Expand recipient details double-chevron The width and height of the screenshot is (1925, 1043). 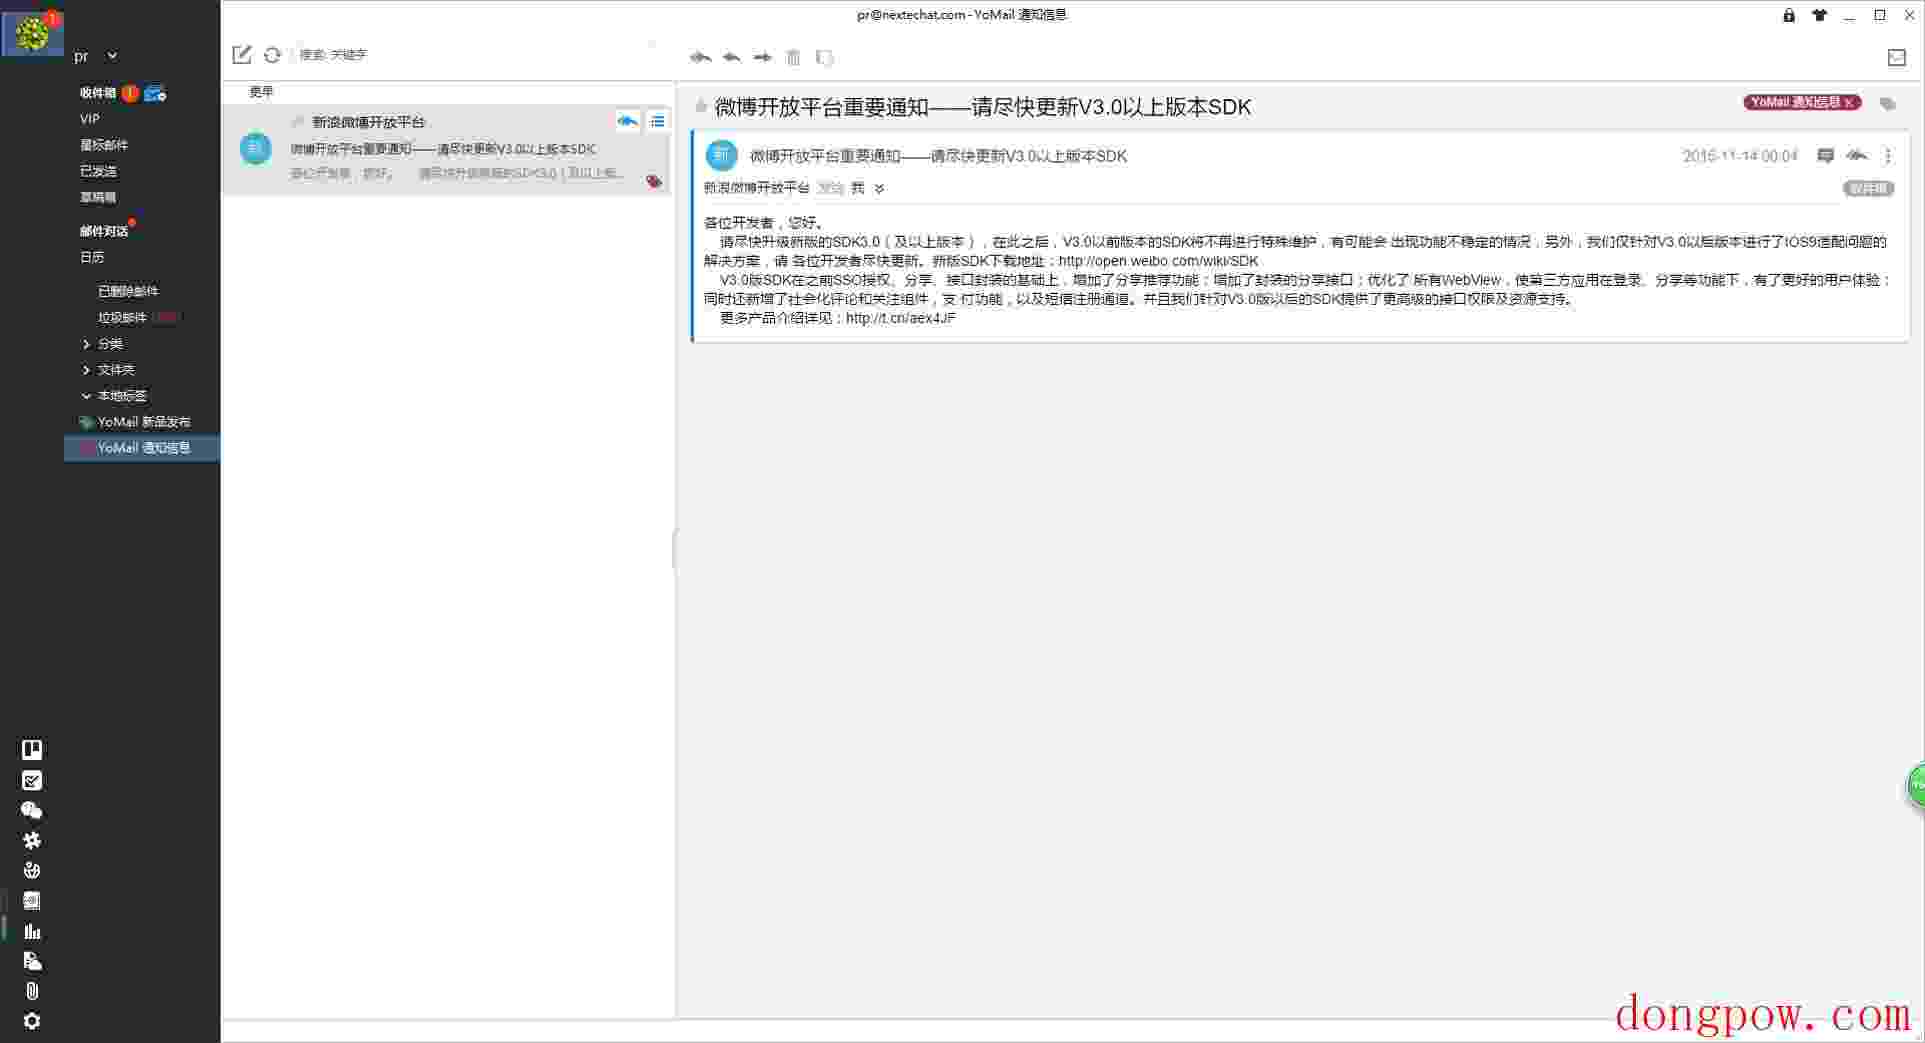pos(879,189)
